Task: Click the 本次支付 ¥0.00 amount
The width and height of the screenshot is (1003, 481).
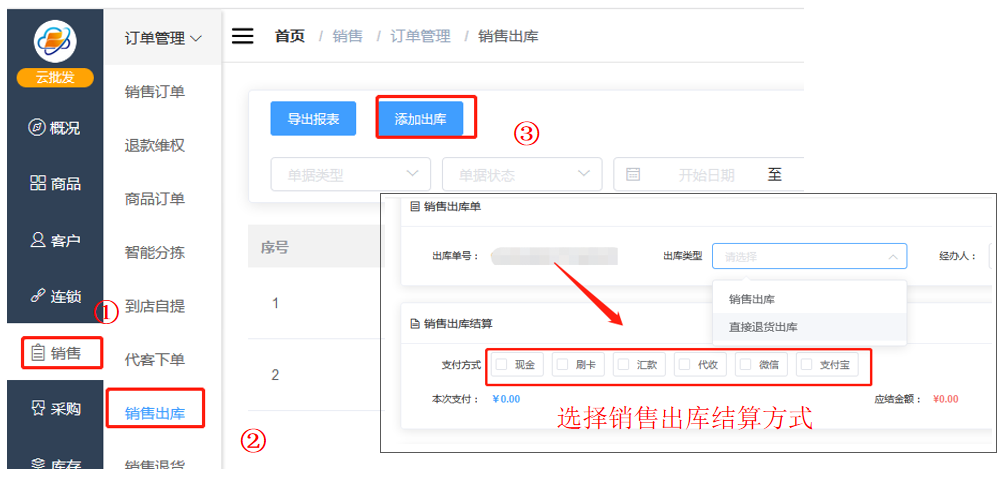Action: pyautogui.click(x=506, y=399)
